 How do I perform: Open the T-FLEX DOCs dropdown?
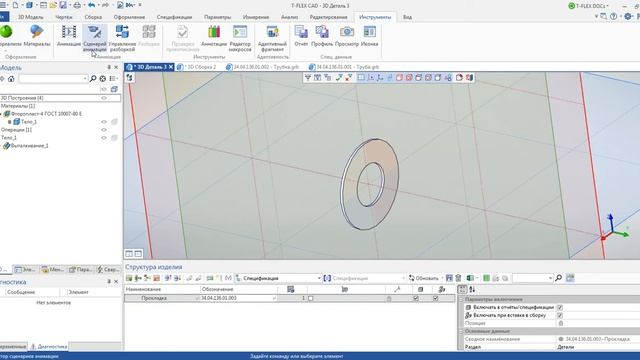pos(608,6)
